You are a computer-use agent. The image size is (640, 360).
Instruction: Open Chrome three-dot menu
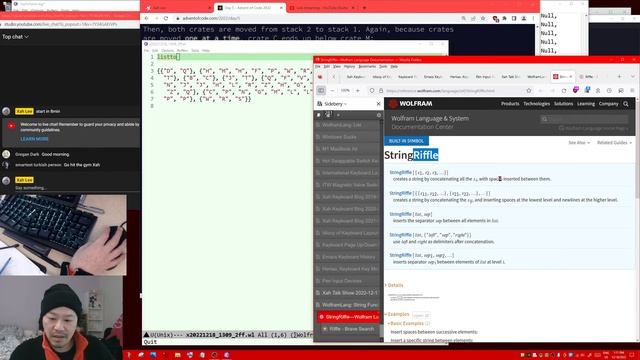click(x=533, y=18)
